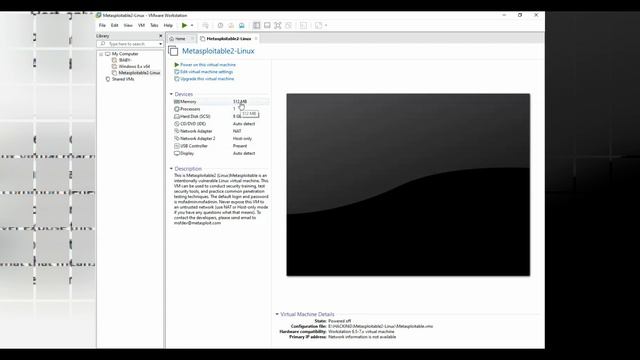Open the power options dropdown arrow
This screenshot has height=360, width=640.
(192, 25)
